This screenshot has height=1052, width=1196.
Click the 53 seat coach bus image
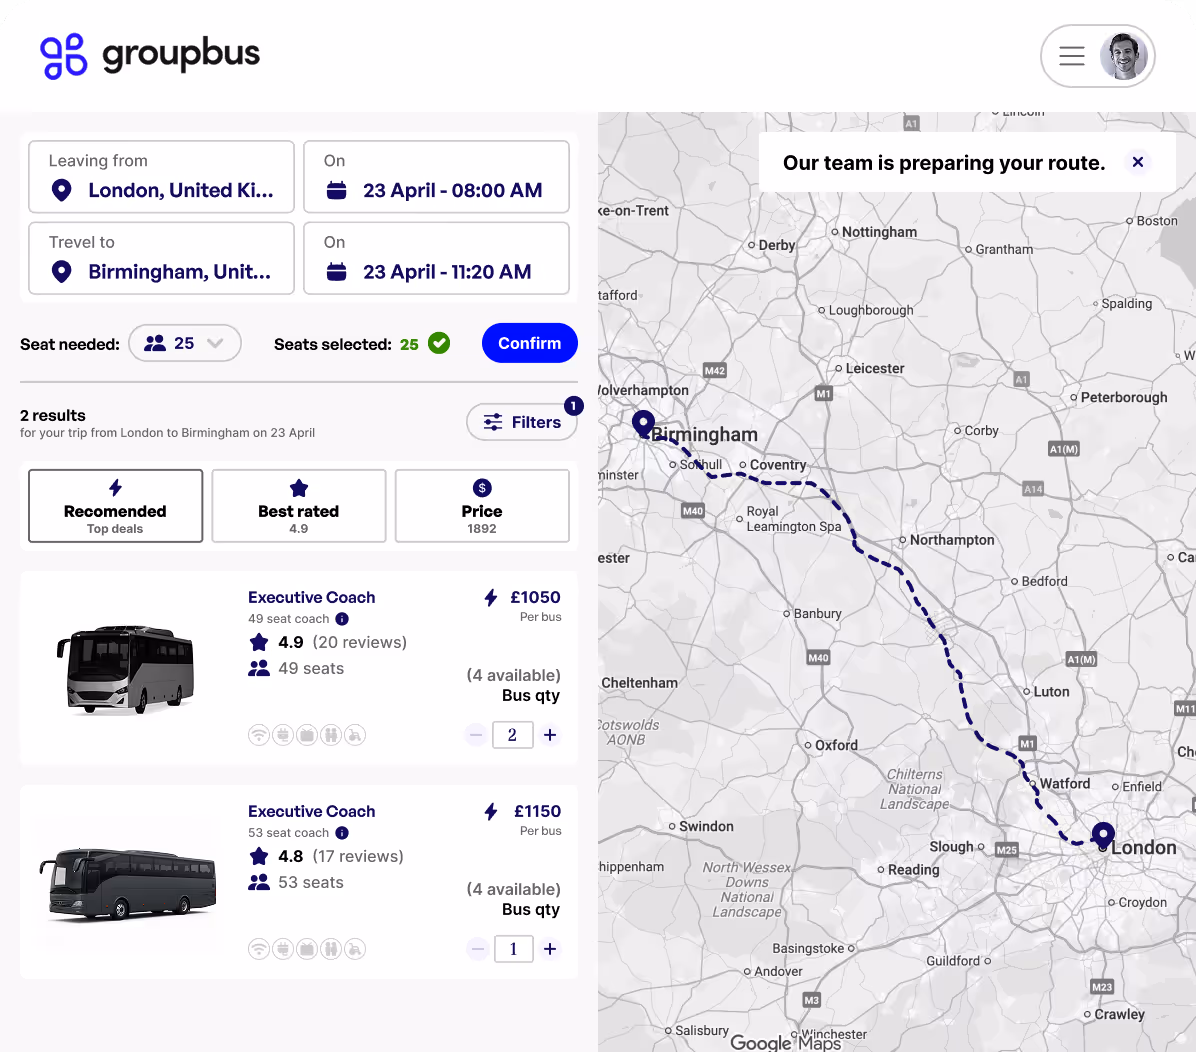tap(128, 883)
